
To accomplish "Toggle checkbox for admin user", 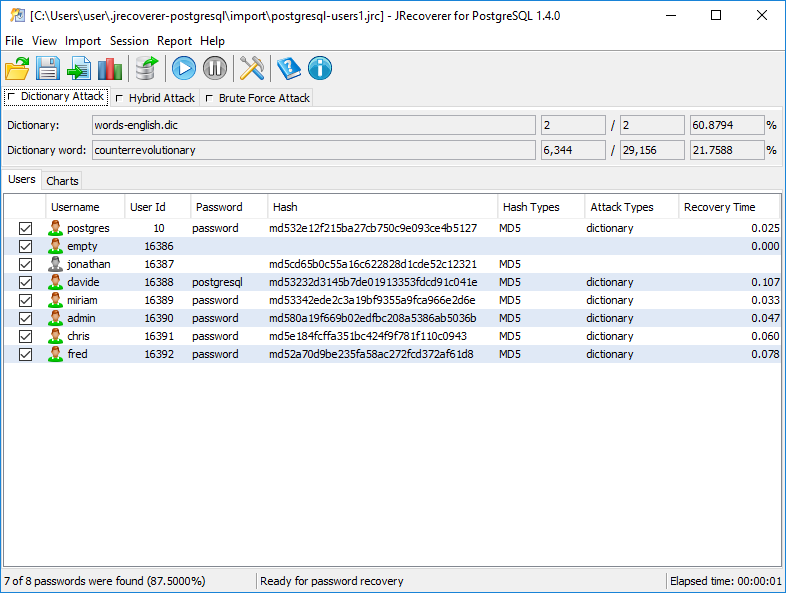I will pos(26,319).
